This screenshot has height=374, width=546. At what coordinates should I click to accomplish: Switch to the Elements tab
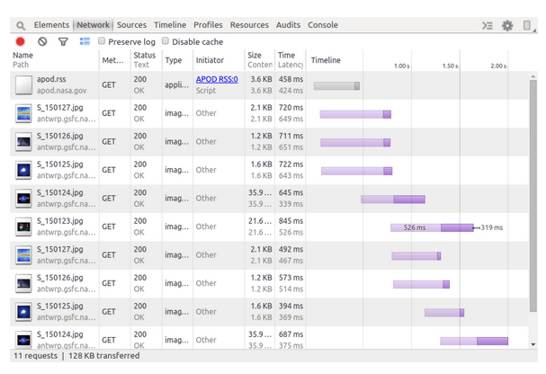51,25
